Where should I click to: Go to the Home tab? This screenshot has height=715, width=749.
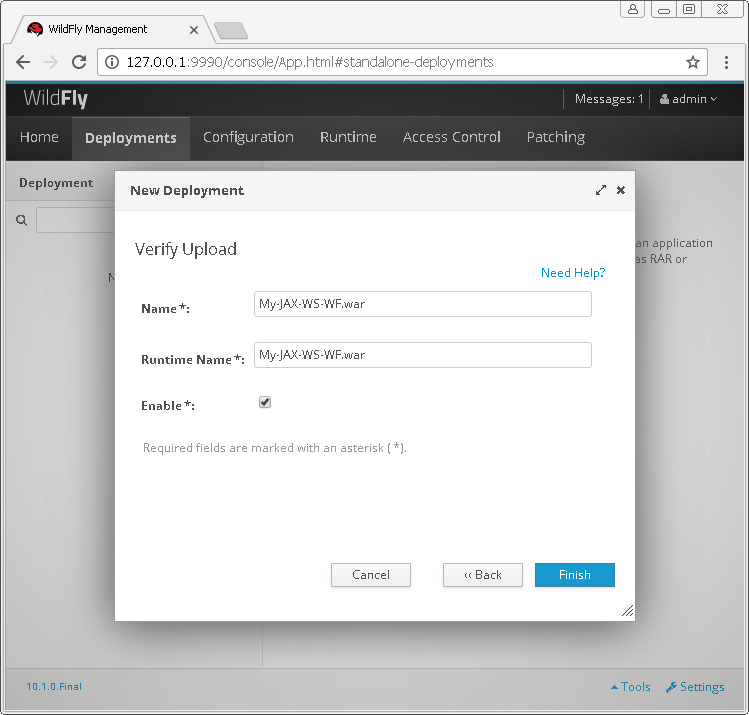coord(39,137)
